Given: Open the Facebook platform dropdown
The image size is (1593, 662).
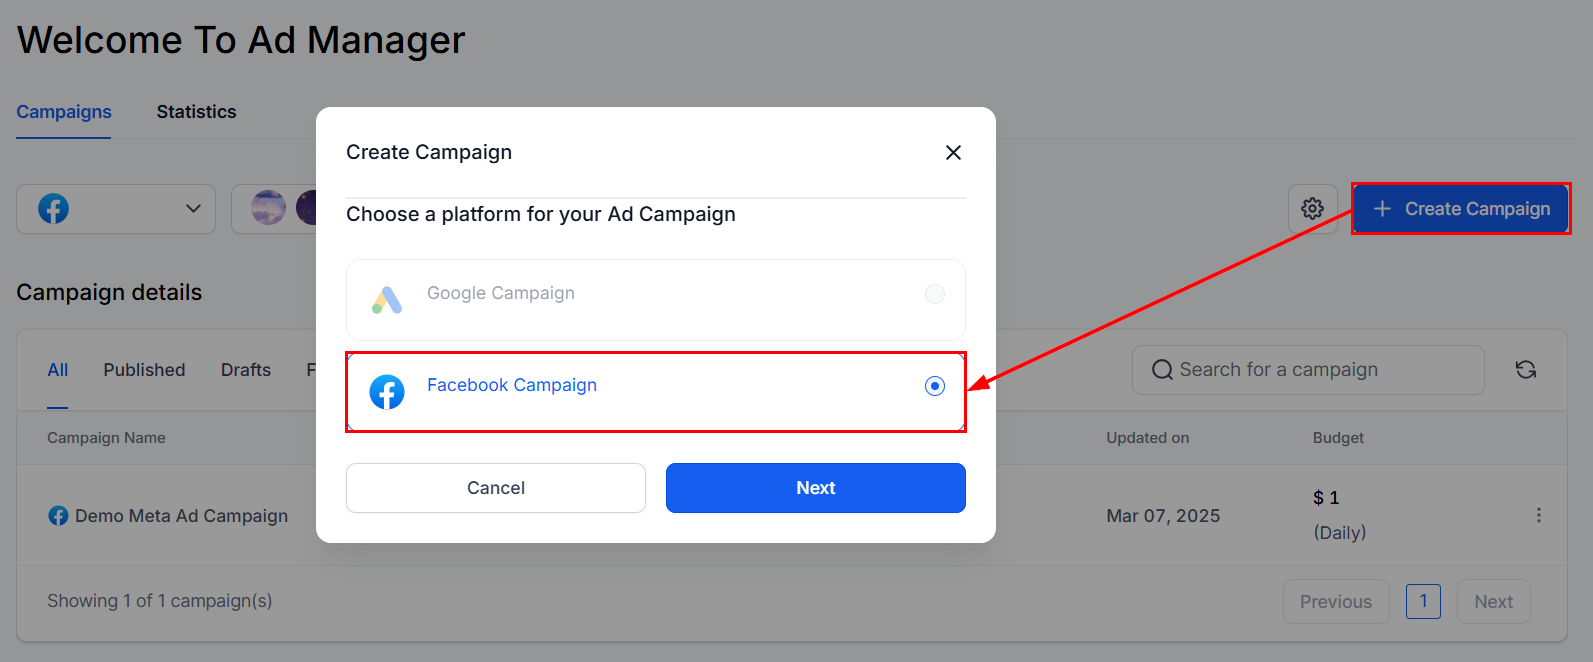Looking at the screenshot, I should 116,209.
